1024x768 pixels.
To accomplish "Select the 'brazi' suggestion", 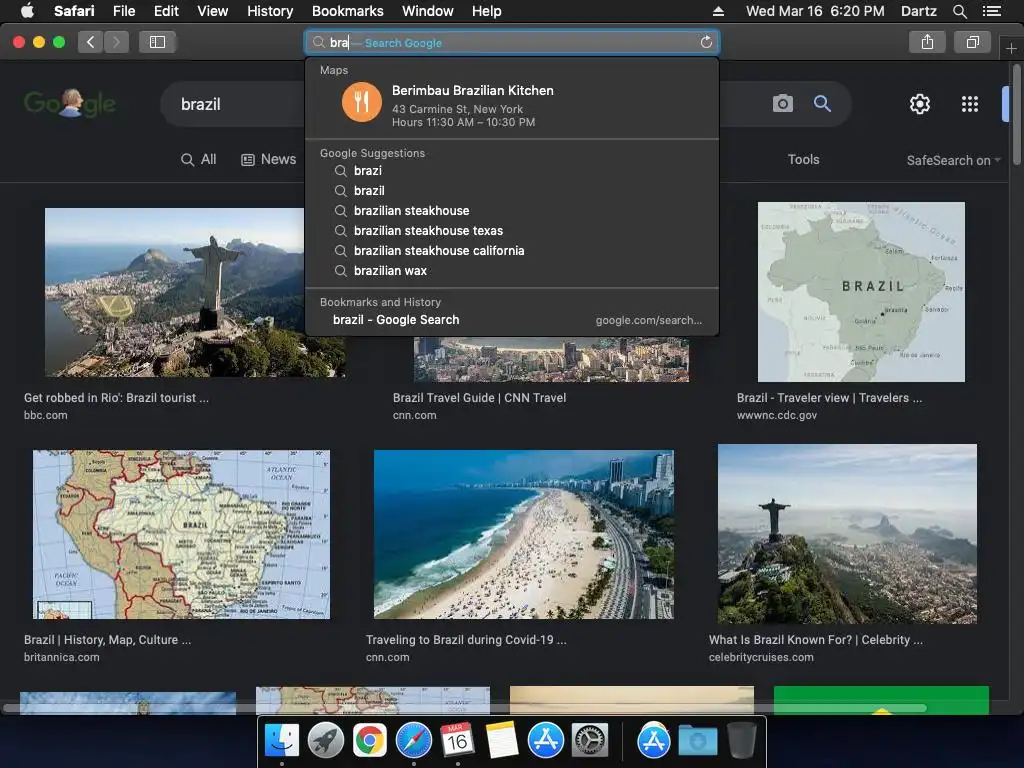I will point(512,170).
